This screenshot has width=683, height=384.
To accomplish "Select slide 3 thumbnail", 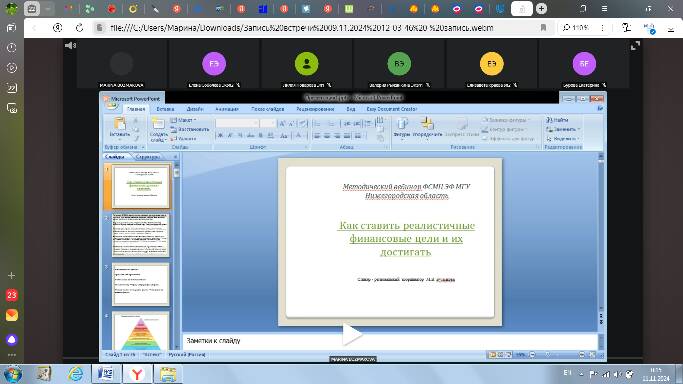I will point(141,284).
